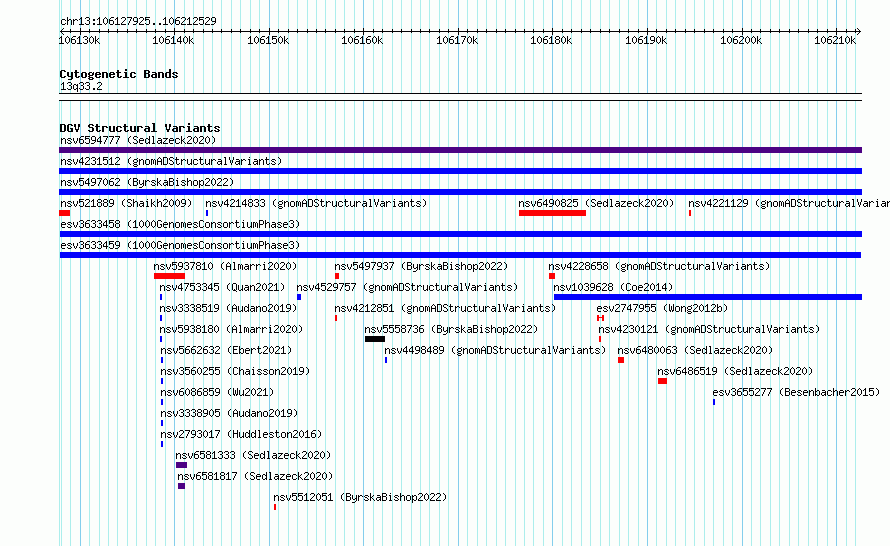This screenshot has width=890, height=546.
Task: Select the red bar under nsv6490825
Action: click(552, 213)
